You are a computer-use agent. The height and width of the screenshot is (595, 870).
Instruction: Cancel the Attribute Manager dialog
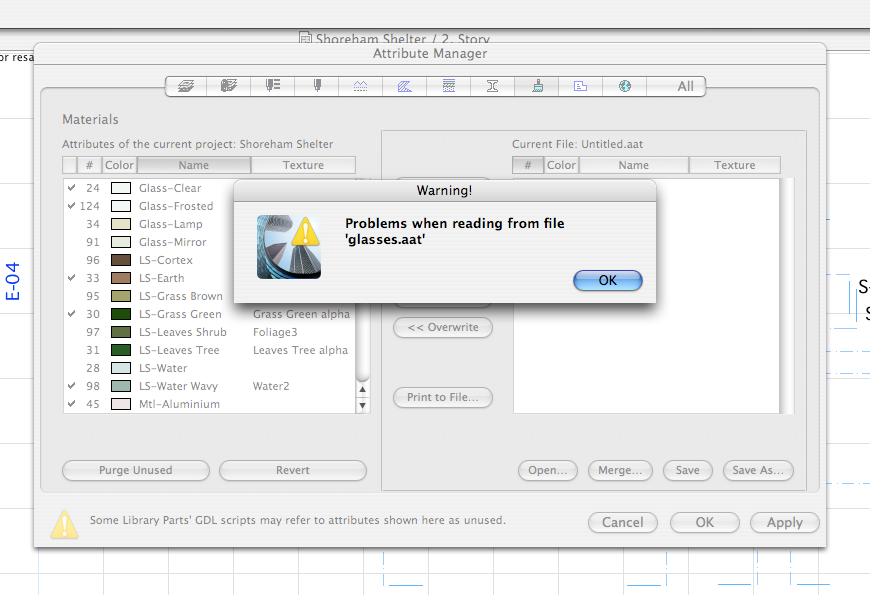click(x=623, y=522)
